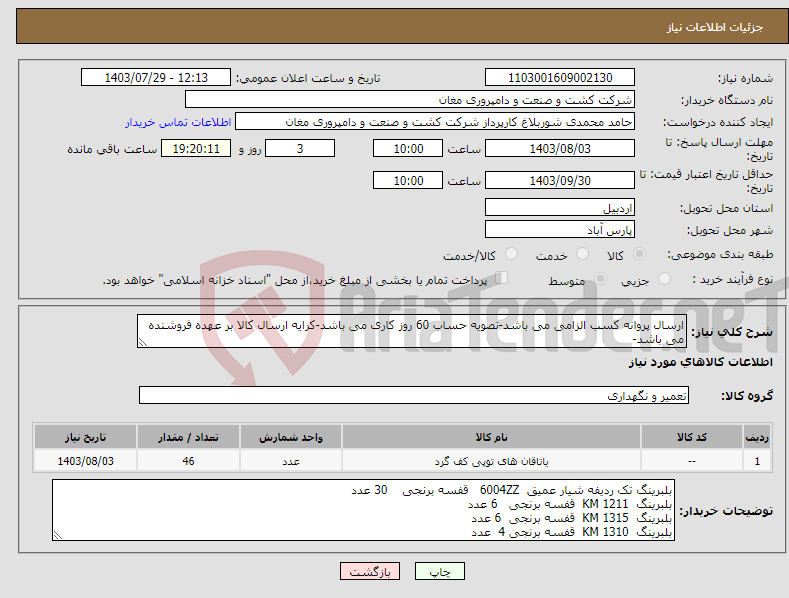The height and width of the screenshot is (598, 789).
Task: Click the delivery city field پارس آباد
Action: 560,230
